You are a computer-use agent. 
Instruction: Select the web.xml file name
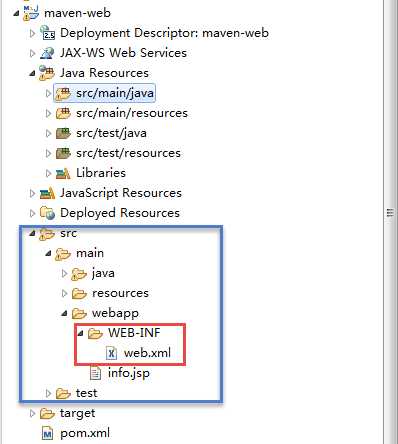coord(147,353)
